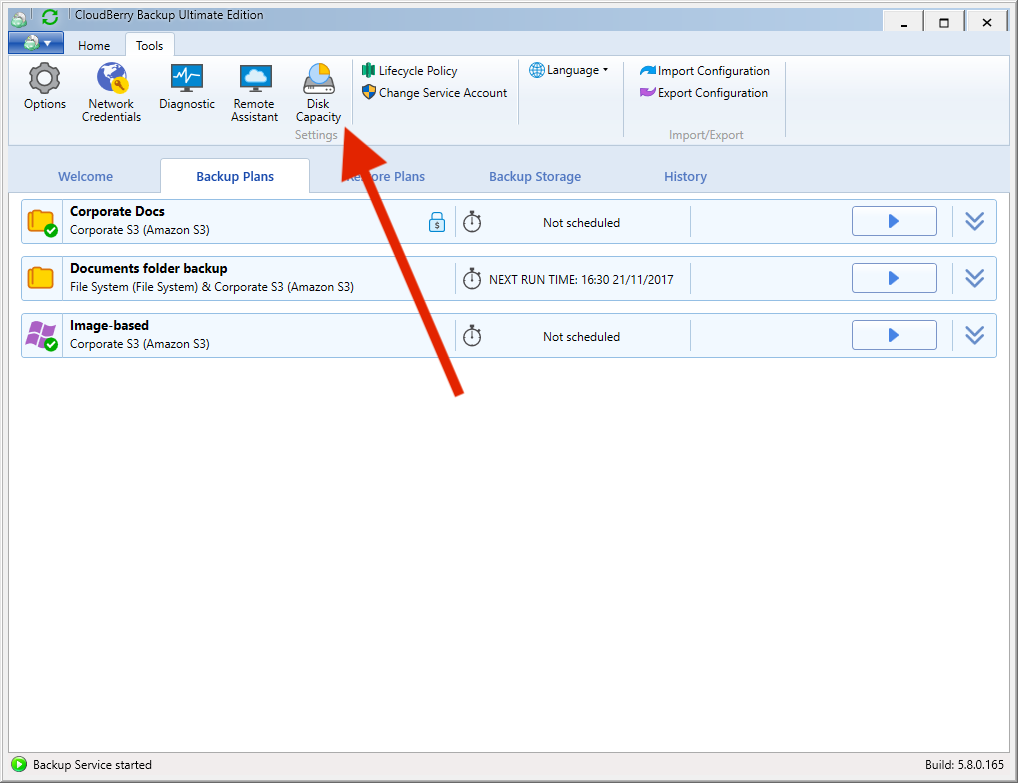
Task: Click the Documents folder backup folder icon
Action: [40, 278]
